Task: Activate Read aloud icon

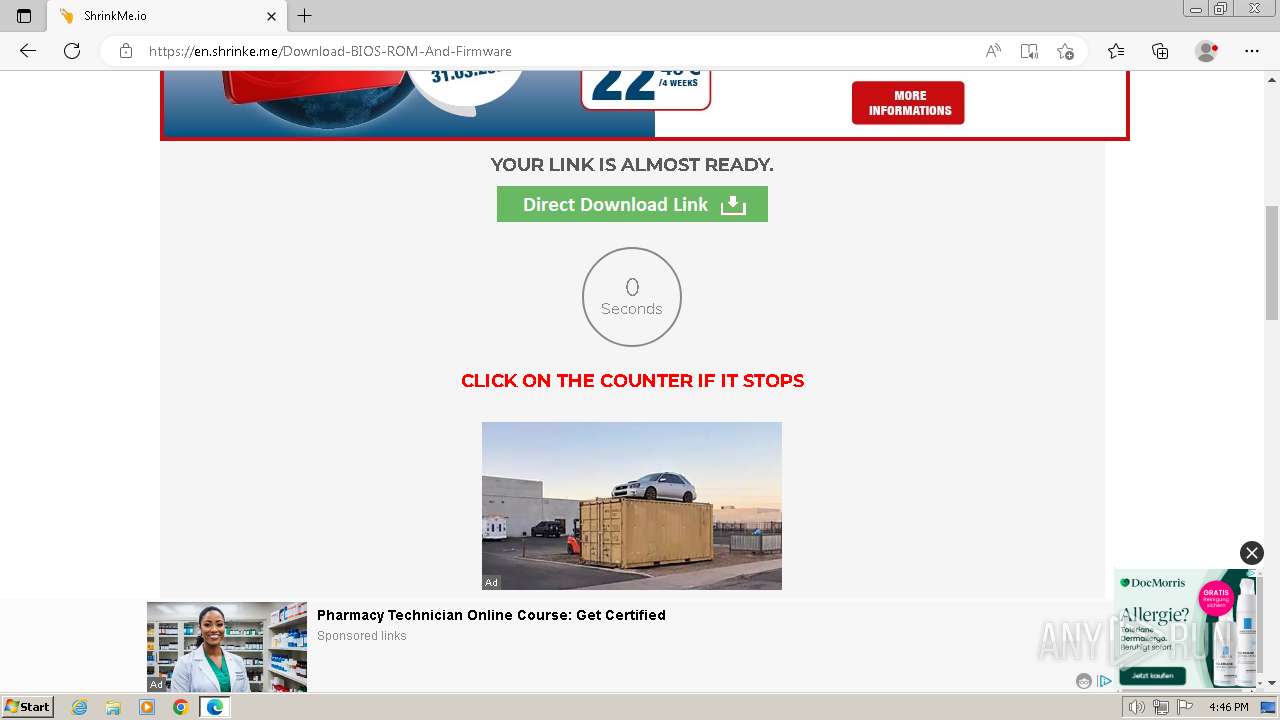Action: point(993,51)
